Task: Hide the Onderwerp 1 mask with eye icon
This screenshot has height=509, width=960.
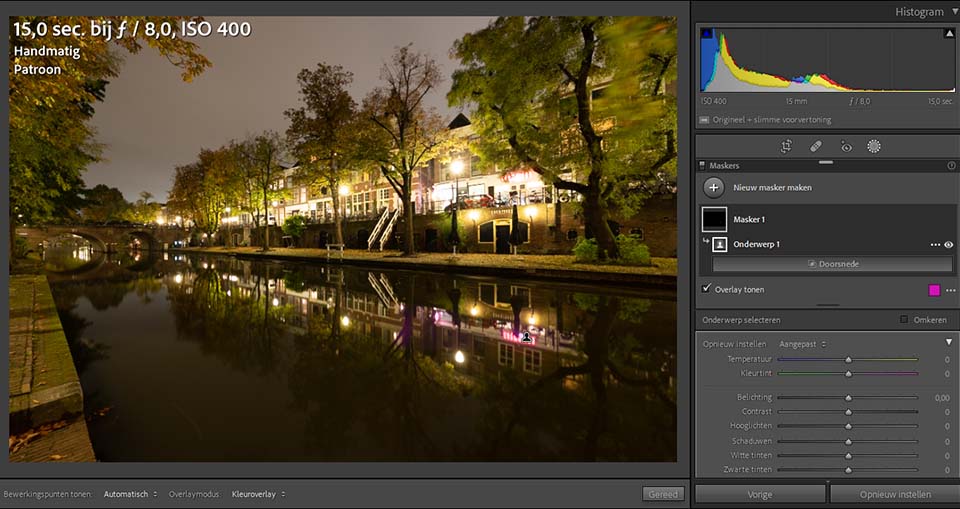Action: tap(948, 244)
